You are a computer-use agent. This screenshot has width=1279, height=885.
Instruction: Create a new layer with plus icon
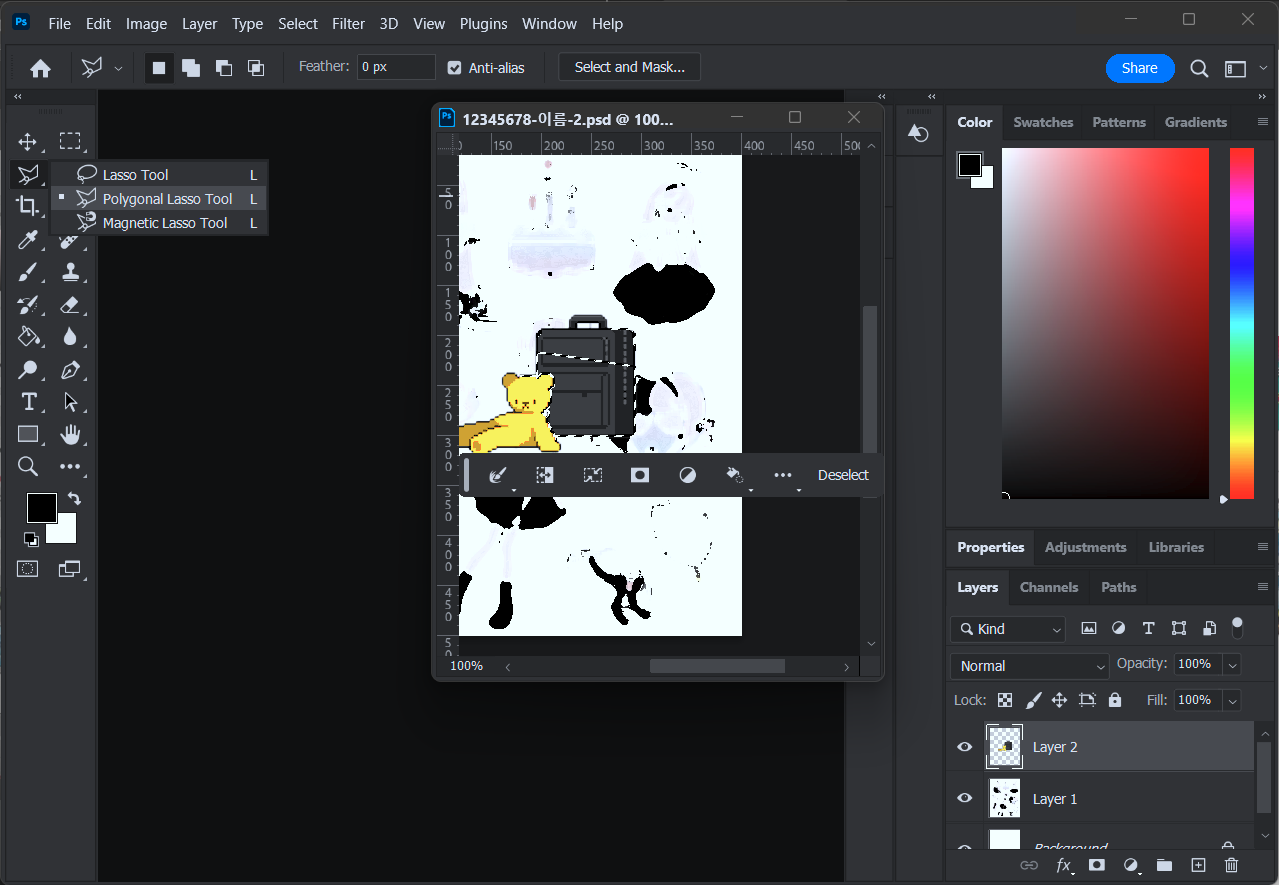(1198, 865)
